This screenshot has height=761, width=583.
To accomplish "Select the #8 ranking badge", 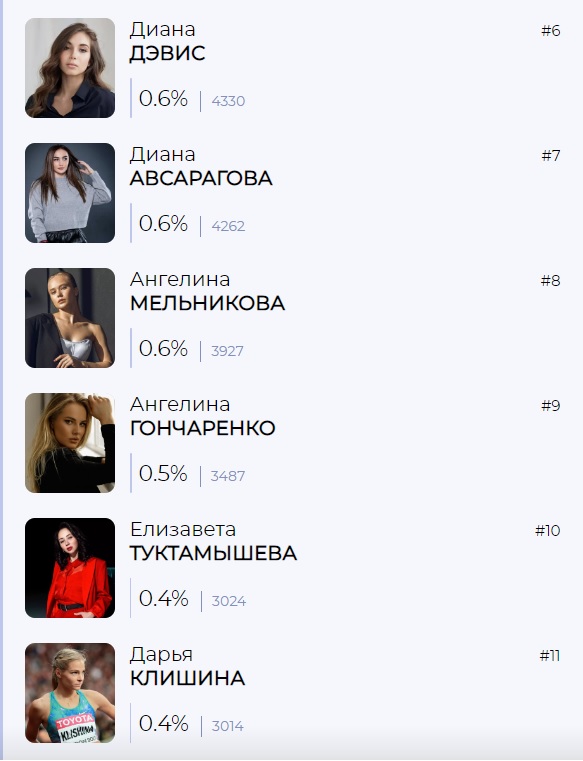I will (551, 281).
